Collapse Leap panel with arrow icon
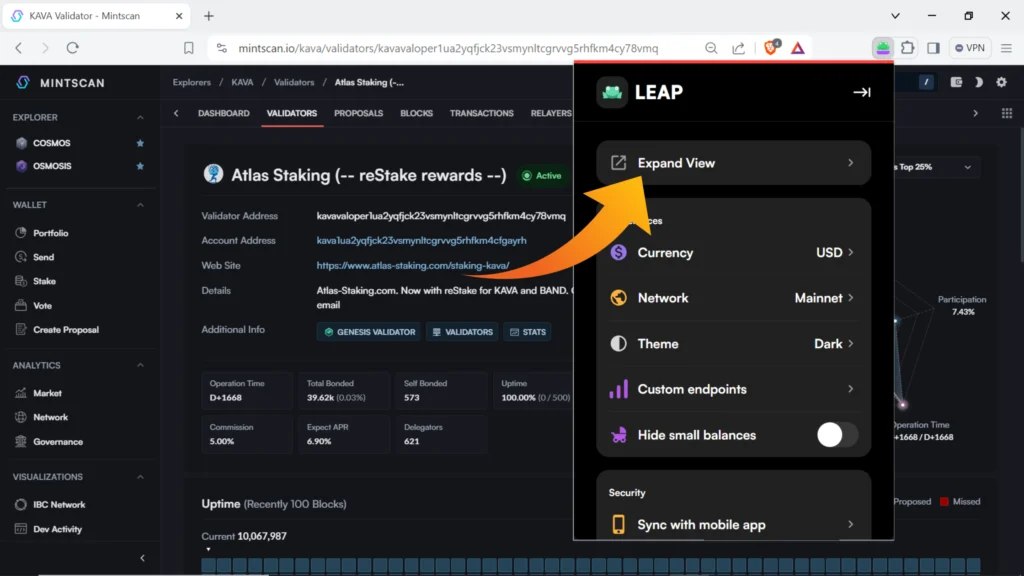This screenshot has height=576, width=1024. 861,92
